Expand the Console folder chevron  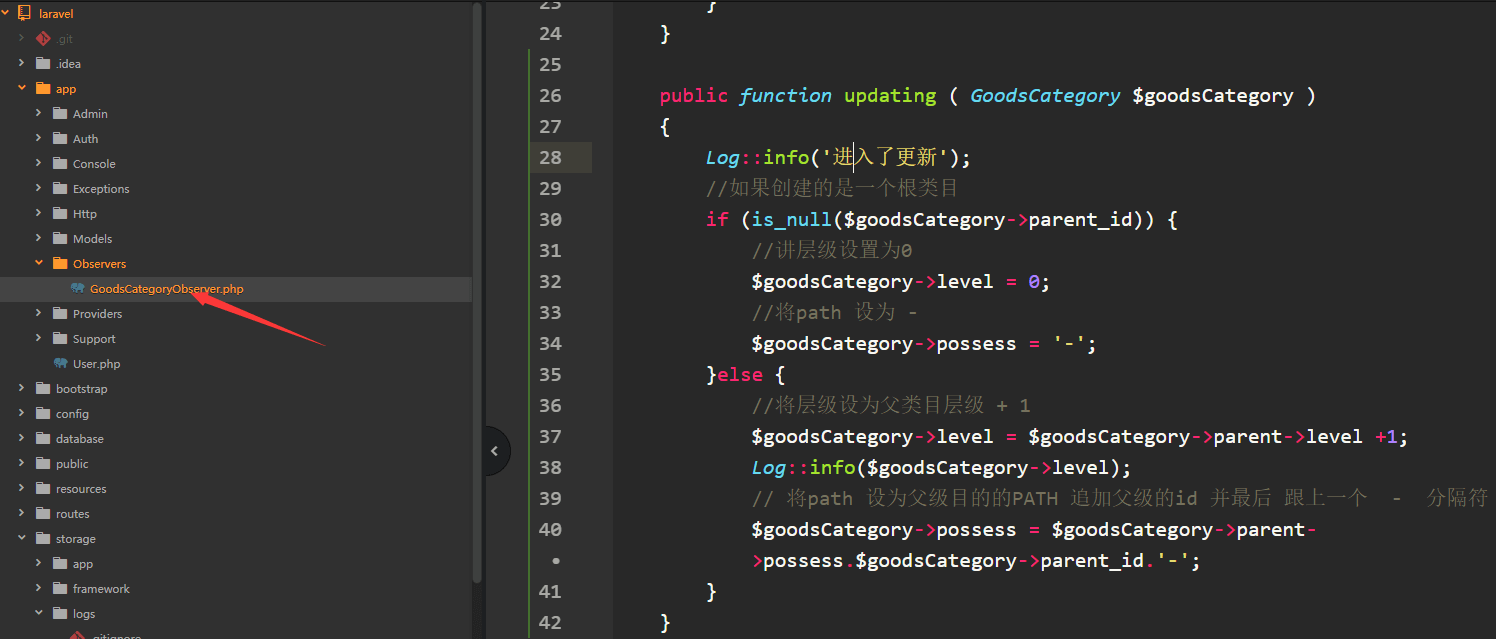(38, 163)
